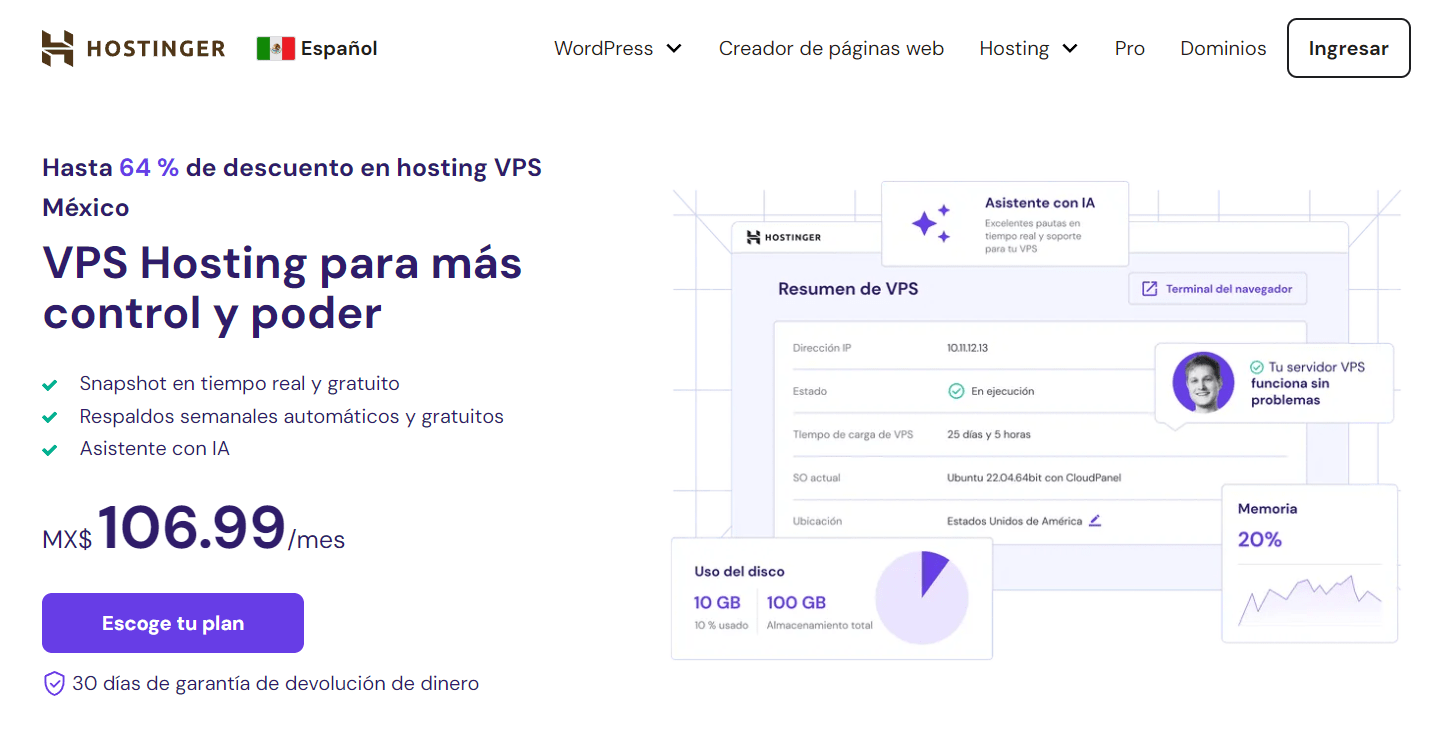Click the Dirección IP label
Image resolution: width=1449 pixels, height=750 pixels.
pos(822,348)
